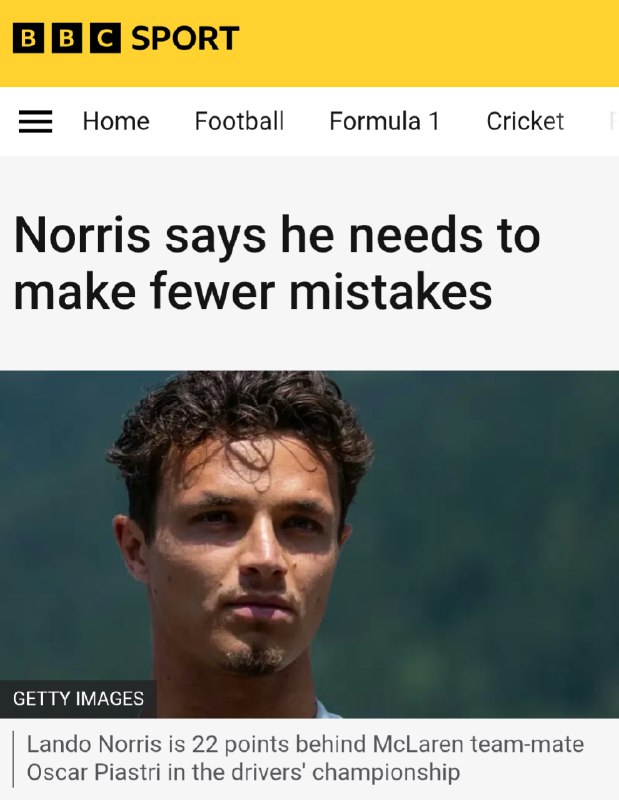Click the empty yellow header banner area
This screenshot has width=619, height=800.
coord(429,43)
